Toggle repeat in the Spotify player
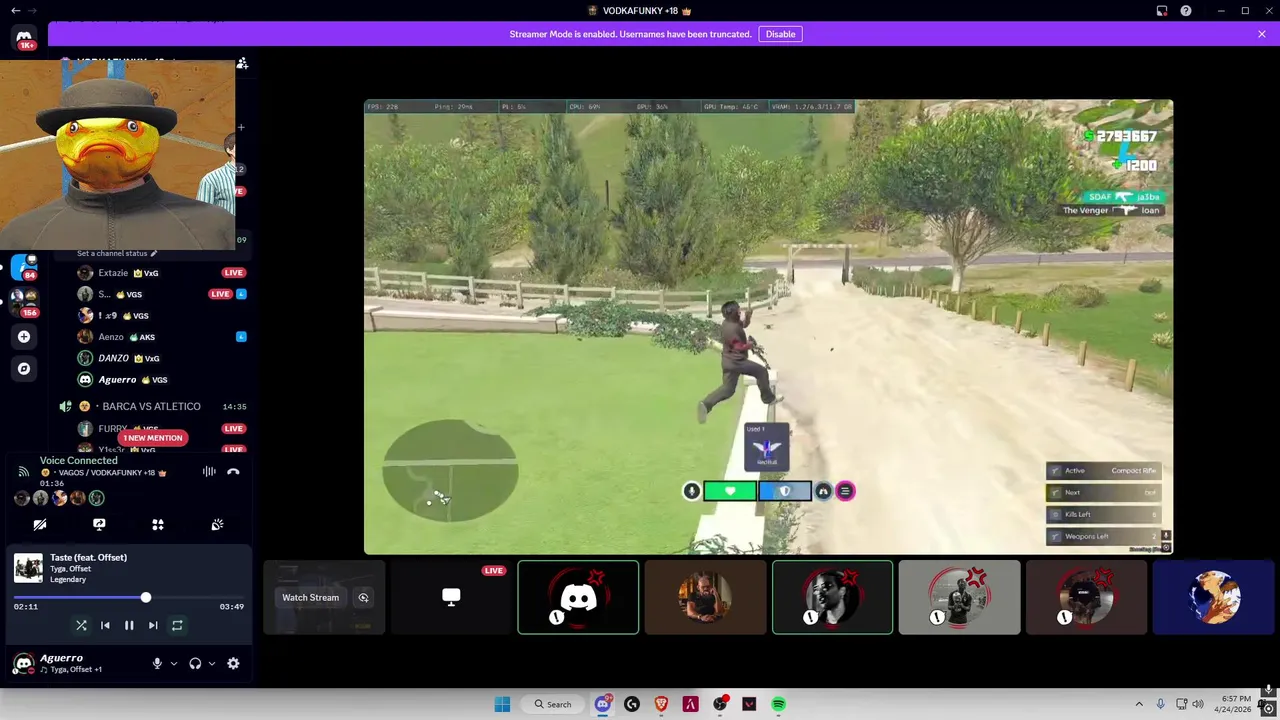The height and width of the screenshot is (720, 1280). pos(177,625)
